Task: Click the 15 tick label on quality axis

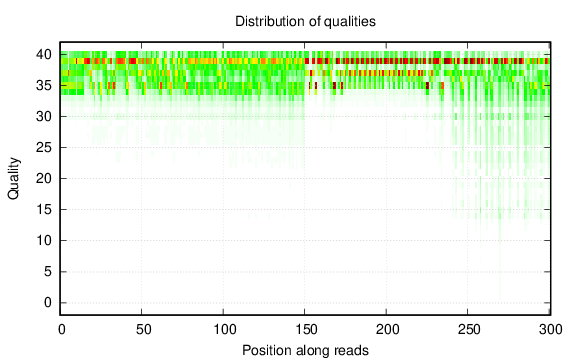Action: click(x=44, y=209)
